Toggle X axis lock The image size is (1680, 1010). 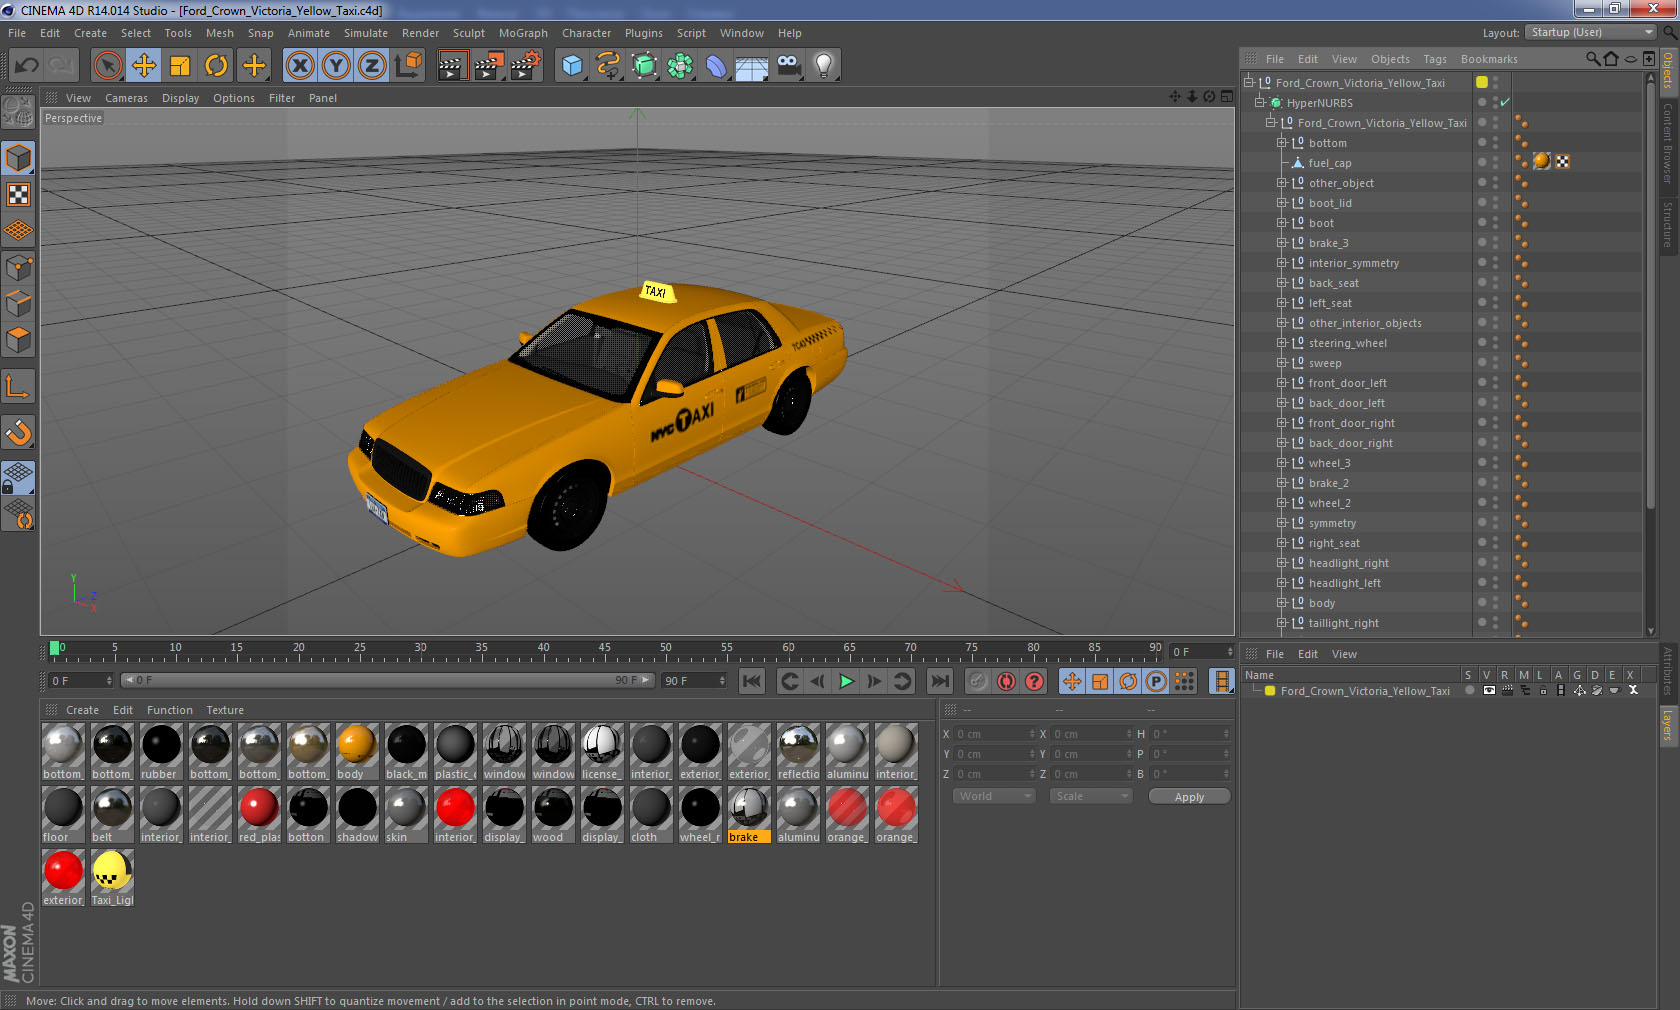tap(299, 66)
